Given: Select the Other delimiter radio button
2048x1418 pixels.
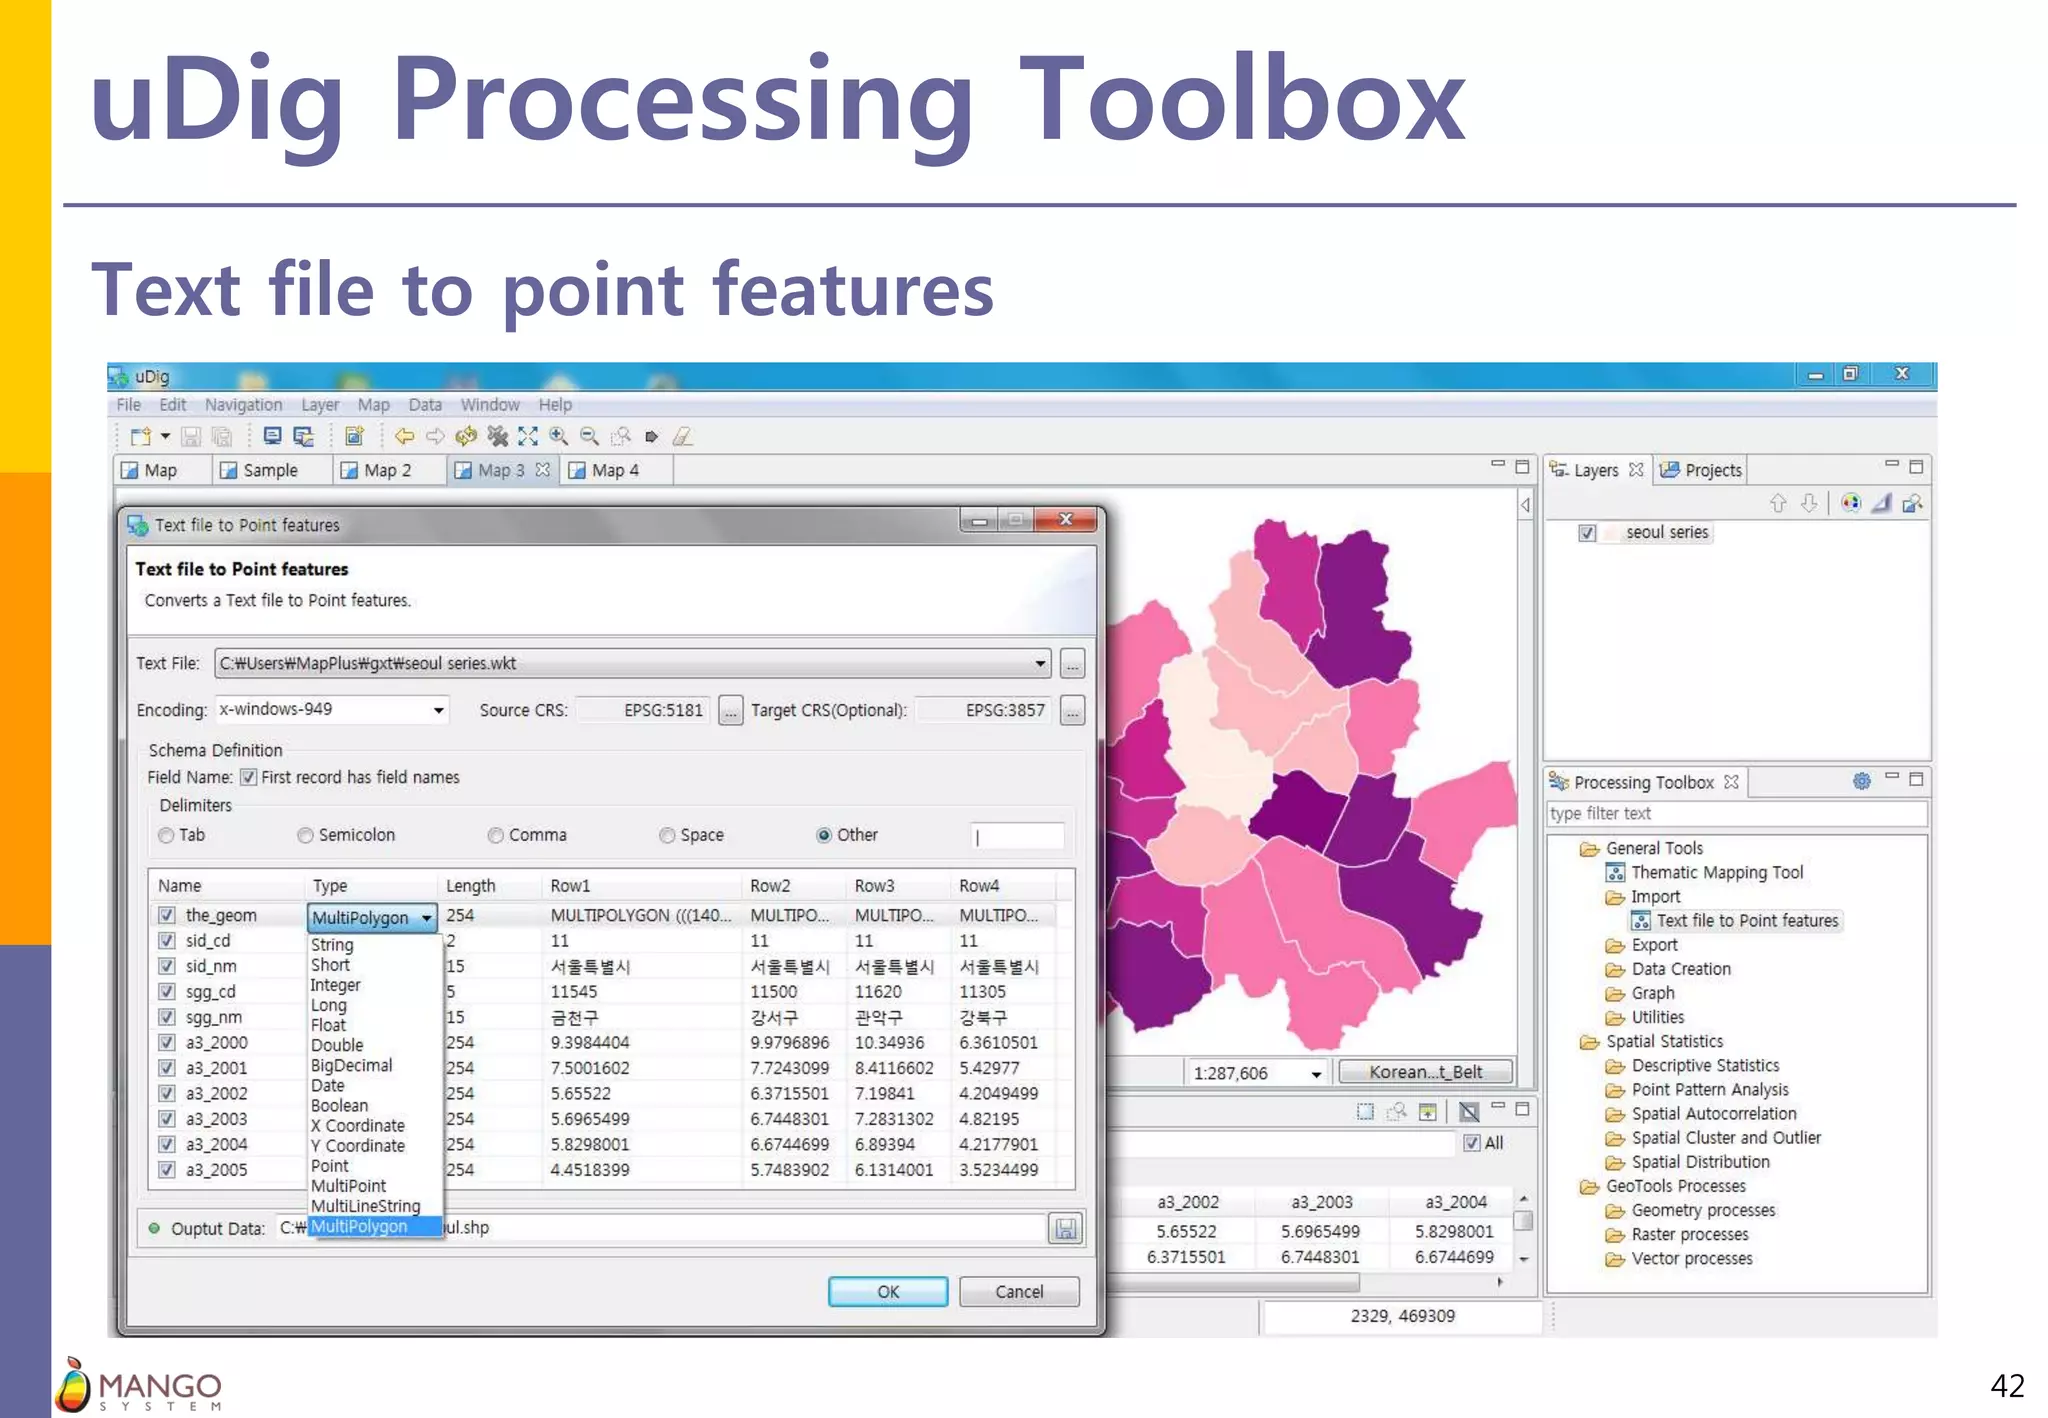Looking at the screenshot, I should tap(824, 835).
